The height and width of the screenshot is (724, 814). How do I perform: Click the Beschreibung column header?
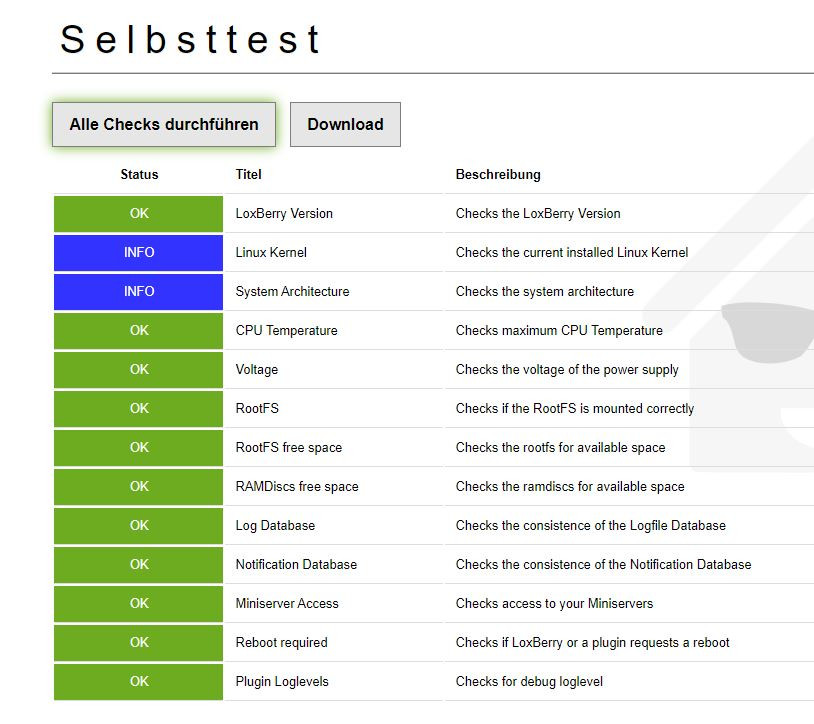(x=498, y=175)
